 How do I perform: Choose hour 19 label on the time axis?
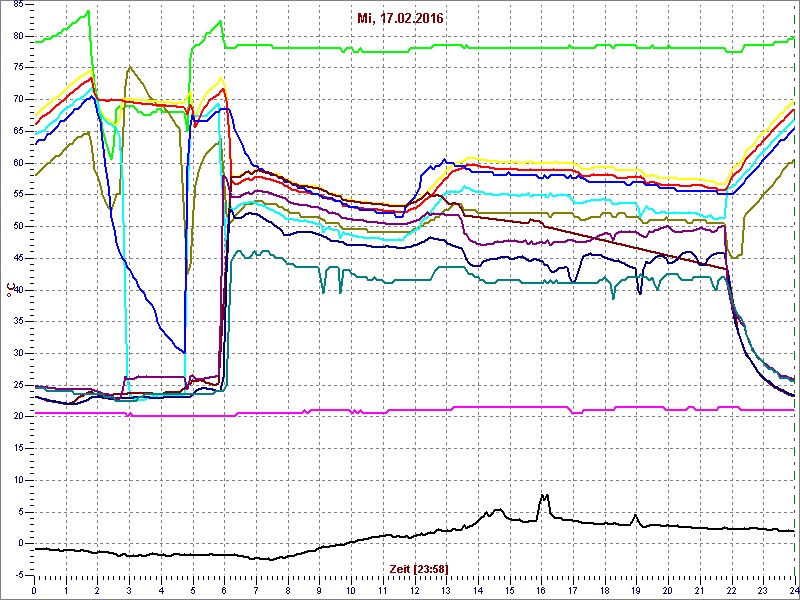click(x=636, y=589)
